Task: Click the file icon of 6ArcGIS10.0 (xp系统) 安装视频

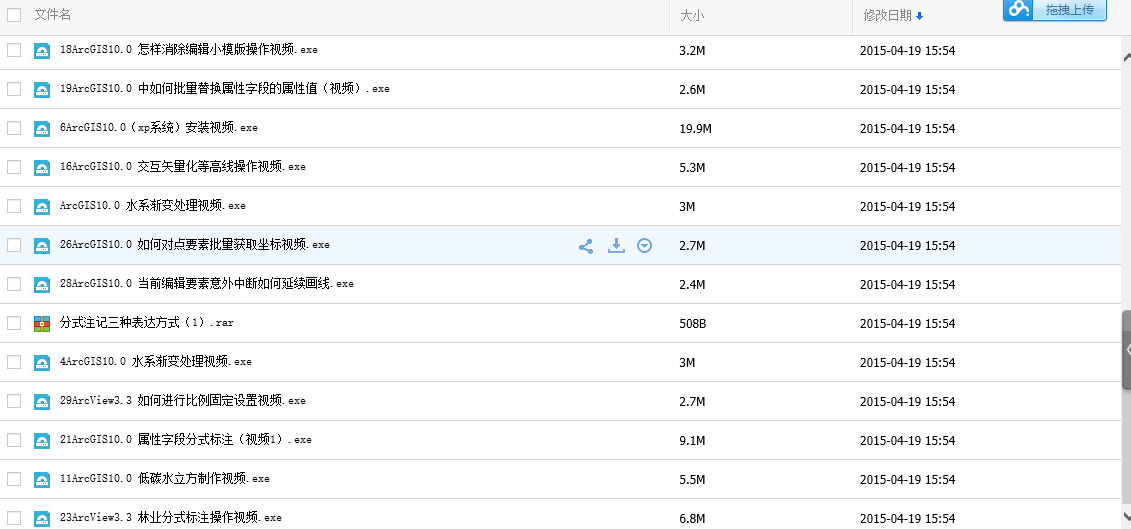Action: (42, 128)
